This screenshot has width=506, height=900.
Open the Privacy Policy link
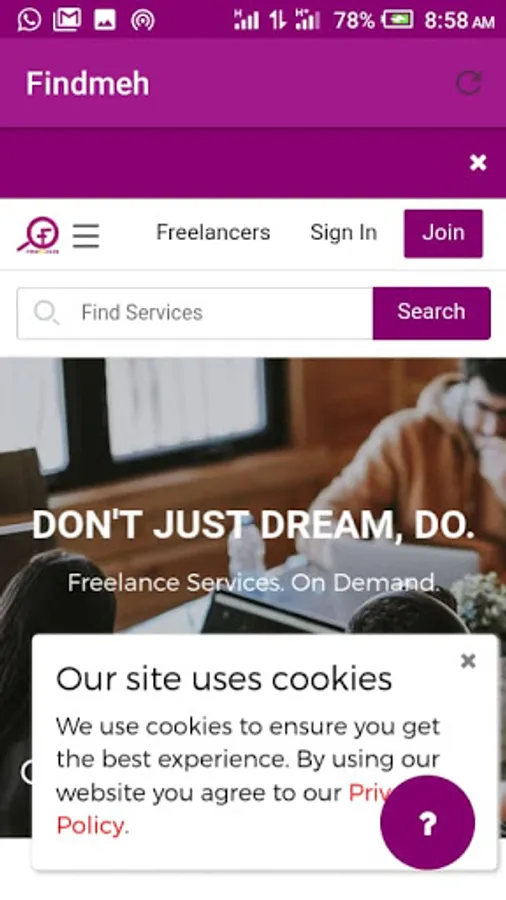[x=91, y=826]
